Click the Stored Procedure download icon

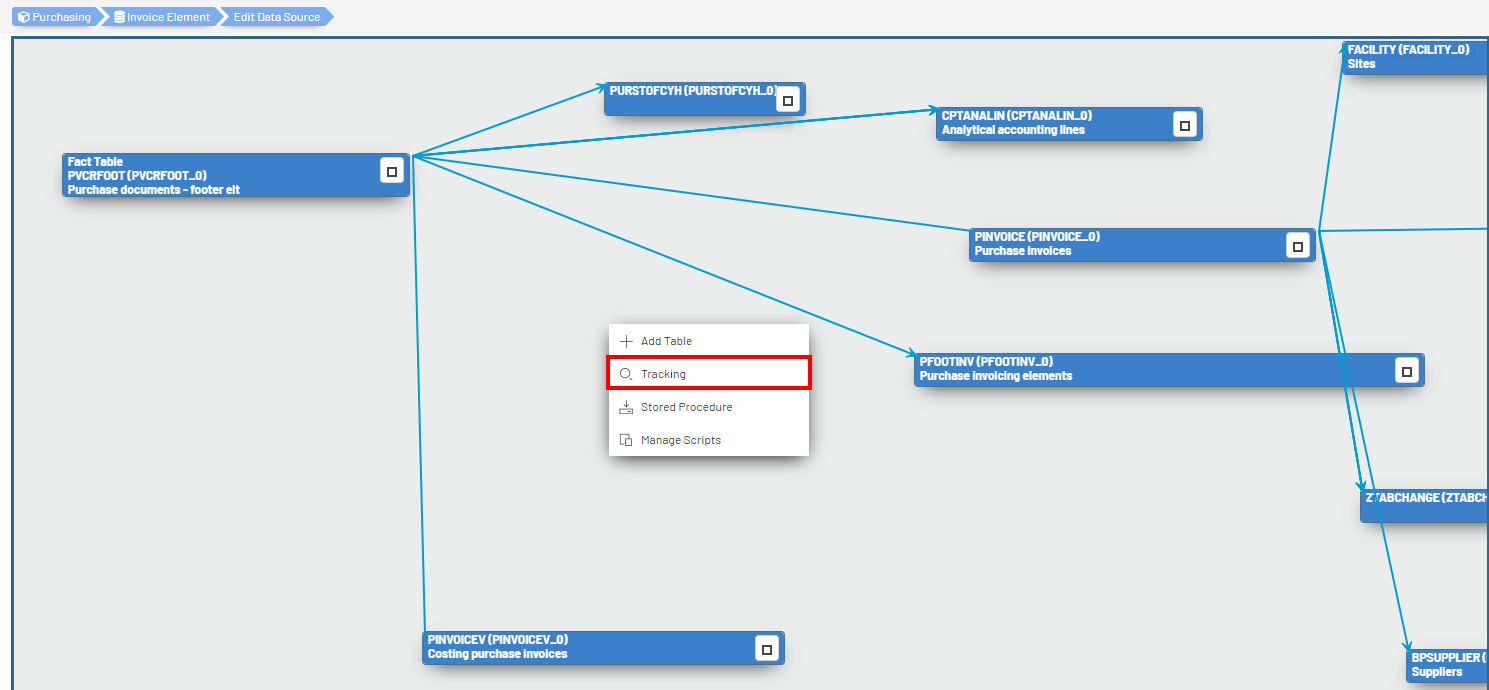tap(626, 407)
